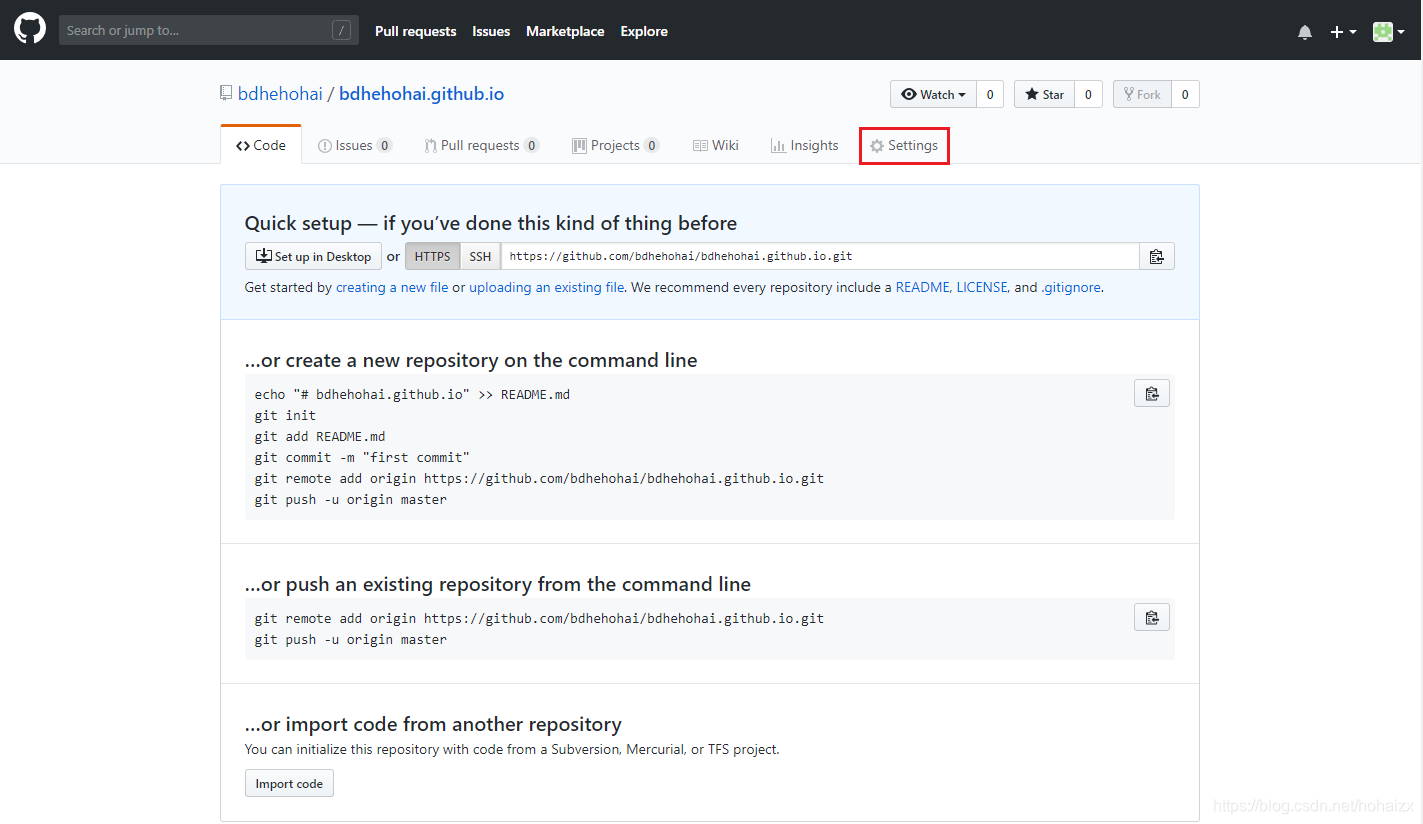Open Explore in the top navigation
Screen dimensions: 1423x824
click(x=644, y=31)
